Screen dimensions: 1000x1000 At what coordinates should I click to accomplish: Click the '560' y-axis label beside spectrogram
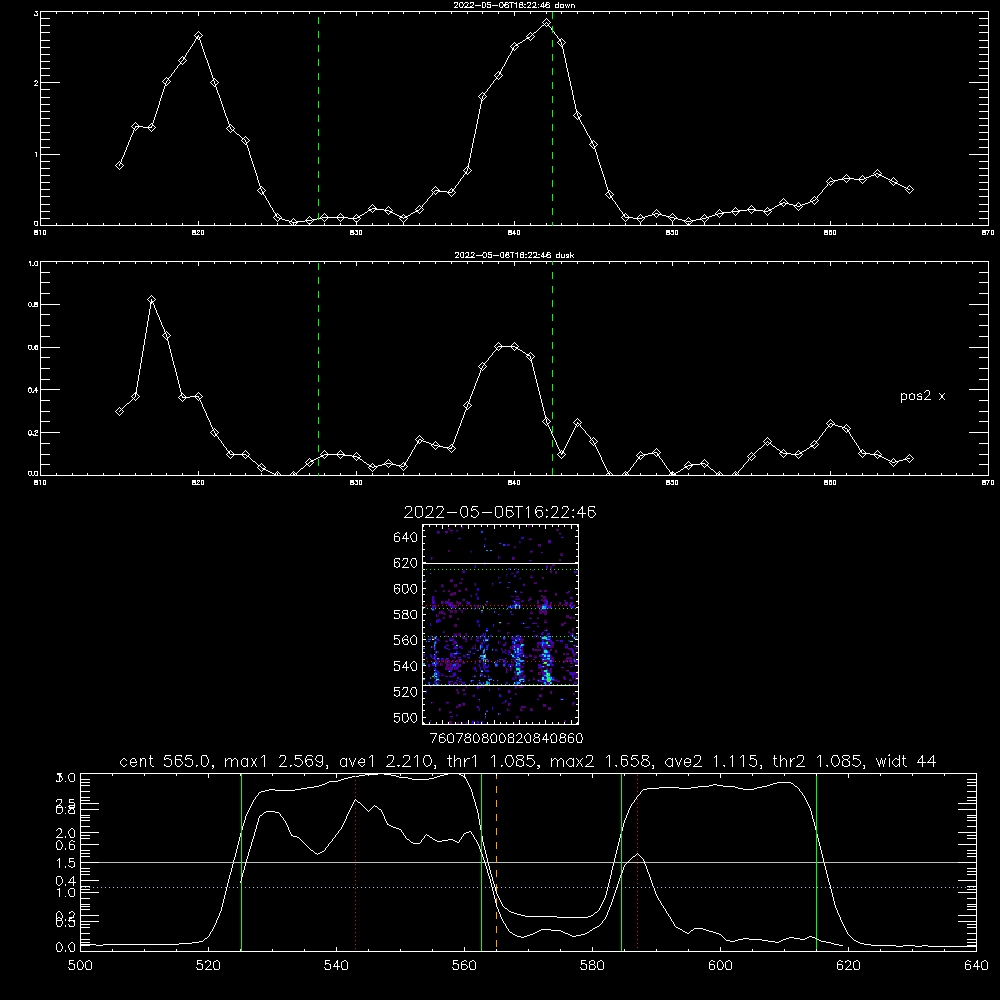pos(406,640)
